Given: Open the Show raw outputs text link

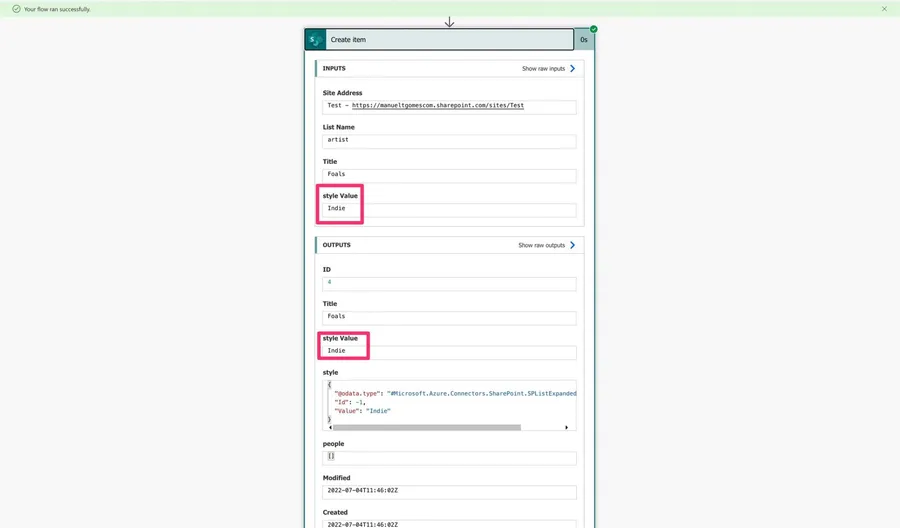Looking at the screenshot, I should coord(541,245).
